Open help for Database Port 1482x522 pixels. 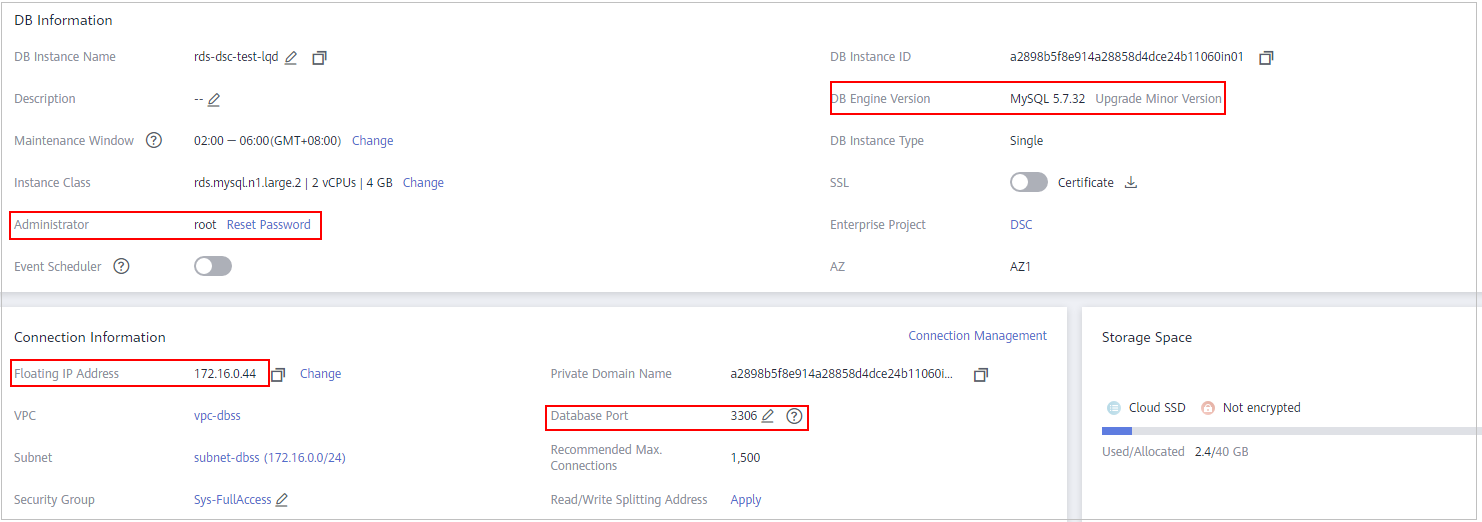click(794, 416)
